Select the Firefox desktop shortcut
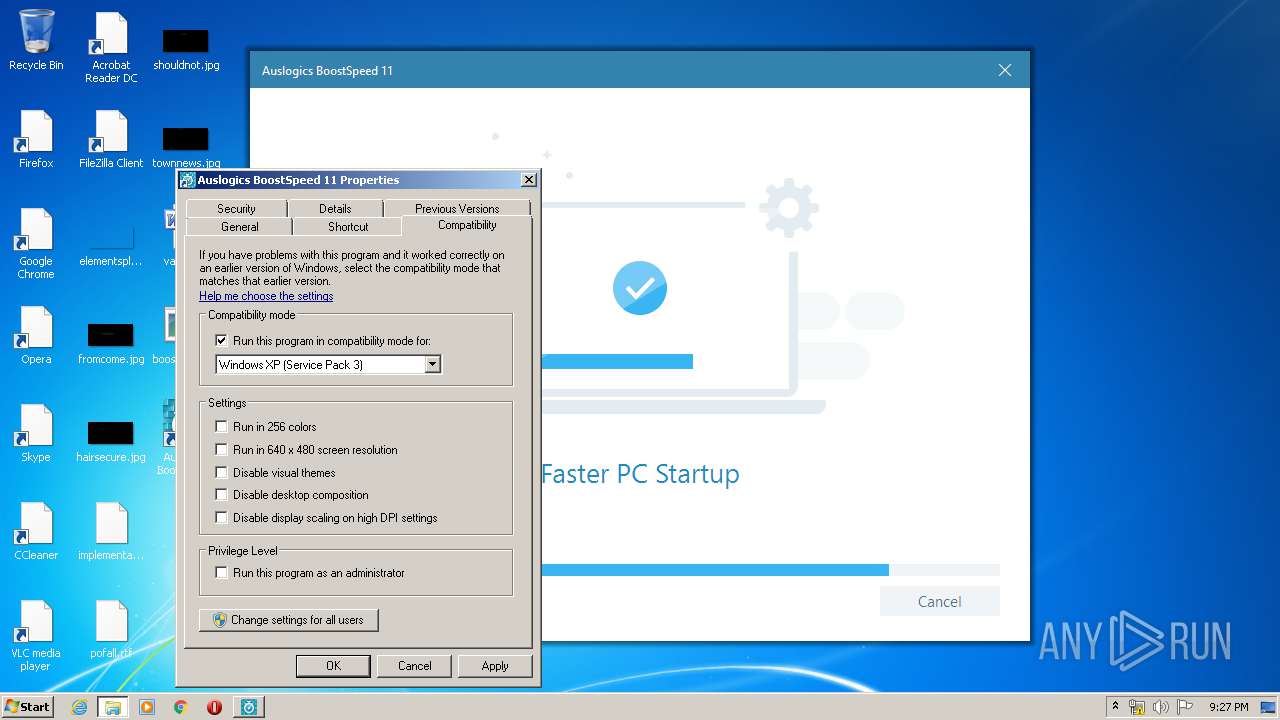 click(36, 138)
